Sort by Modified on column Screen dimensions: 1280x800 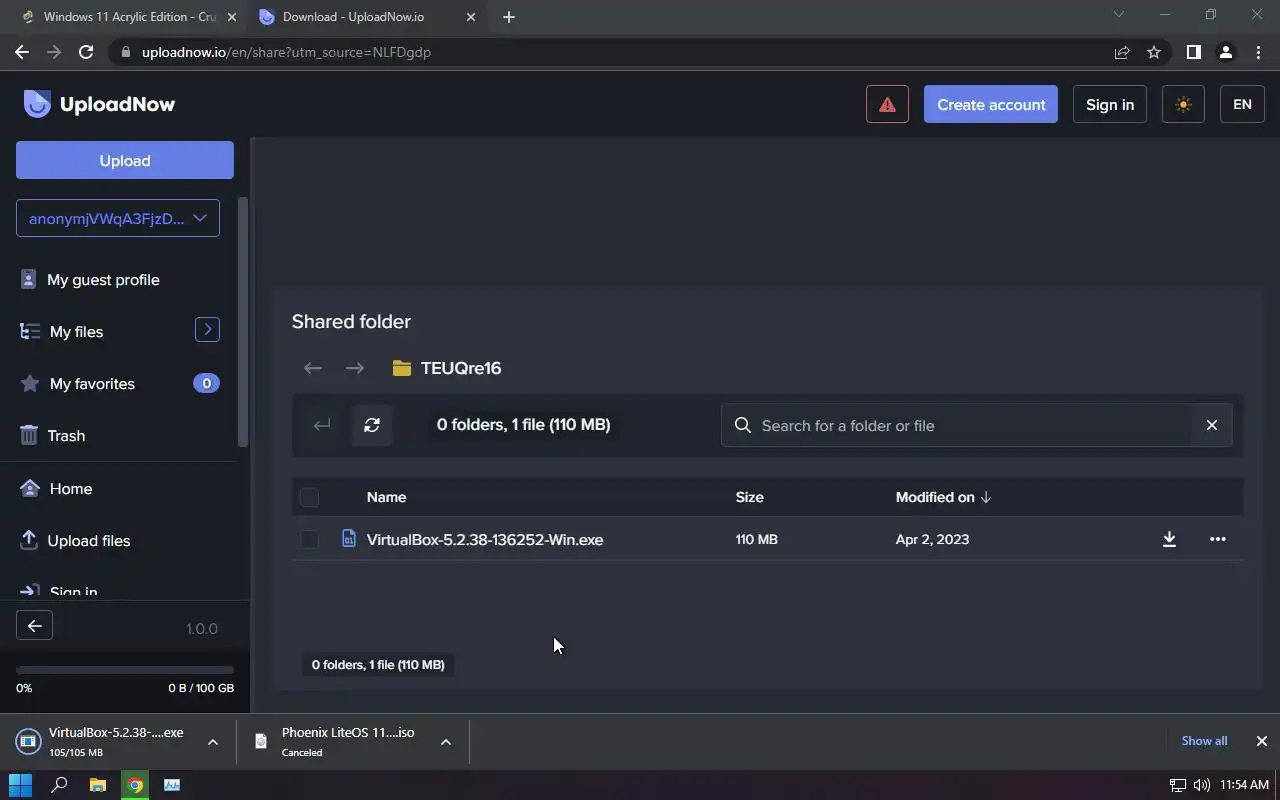(943, 497)
